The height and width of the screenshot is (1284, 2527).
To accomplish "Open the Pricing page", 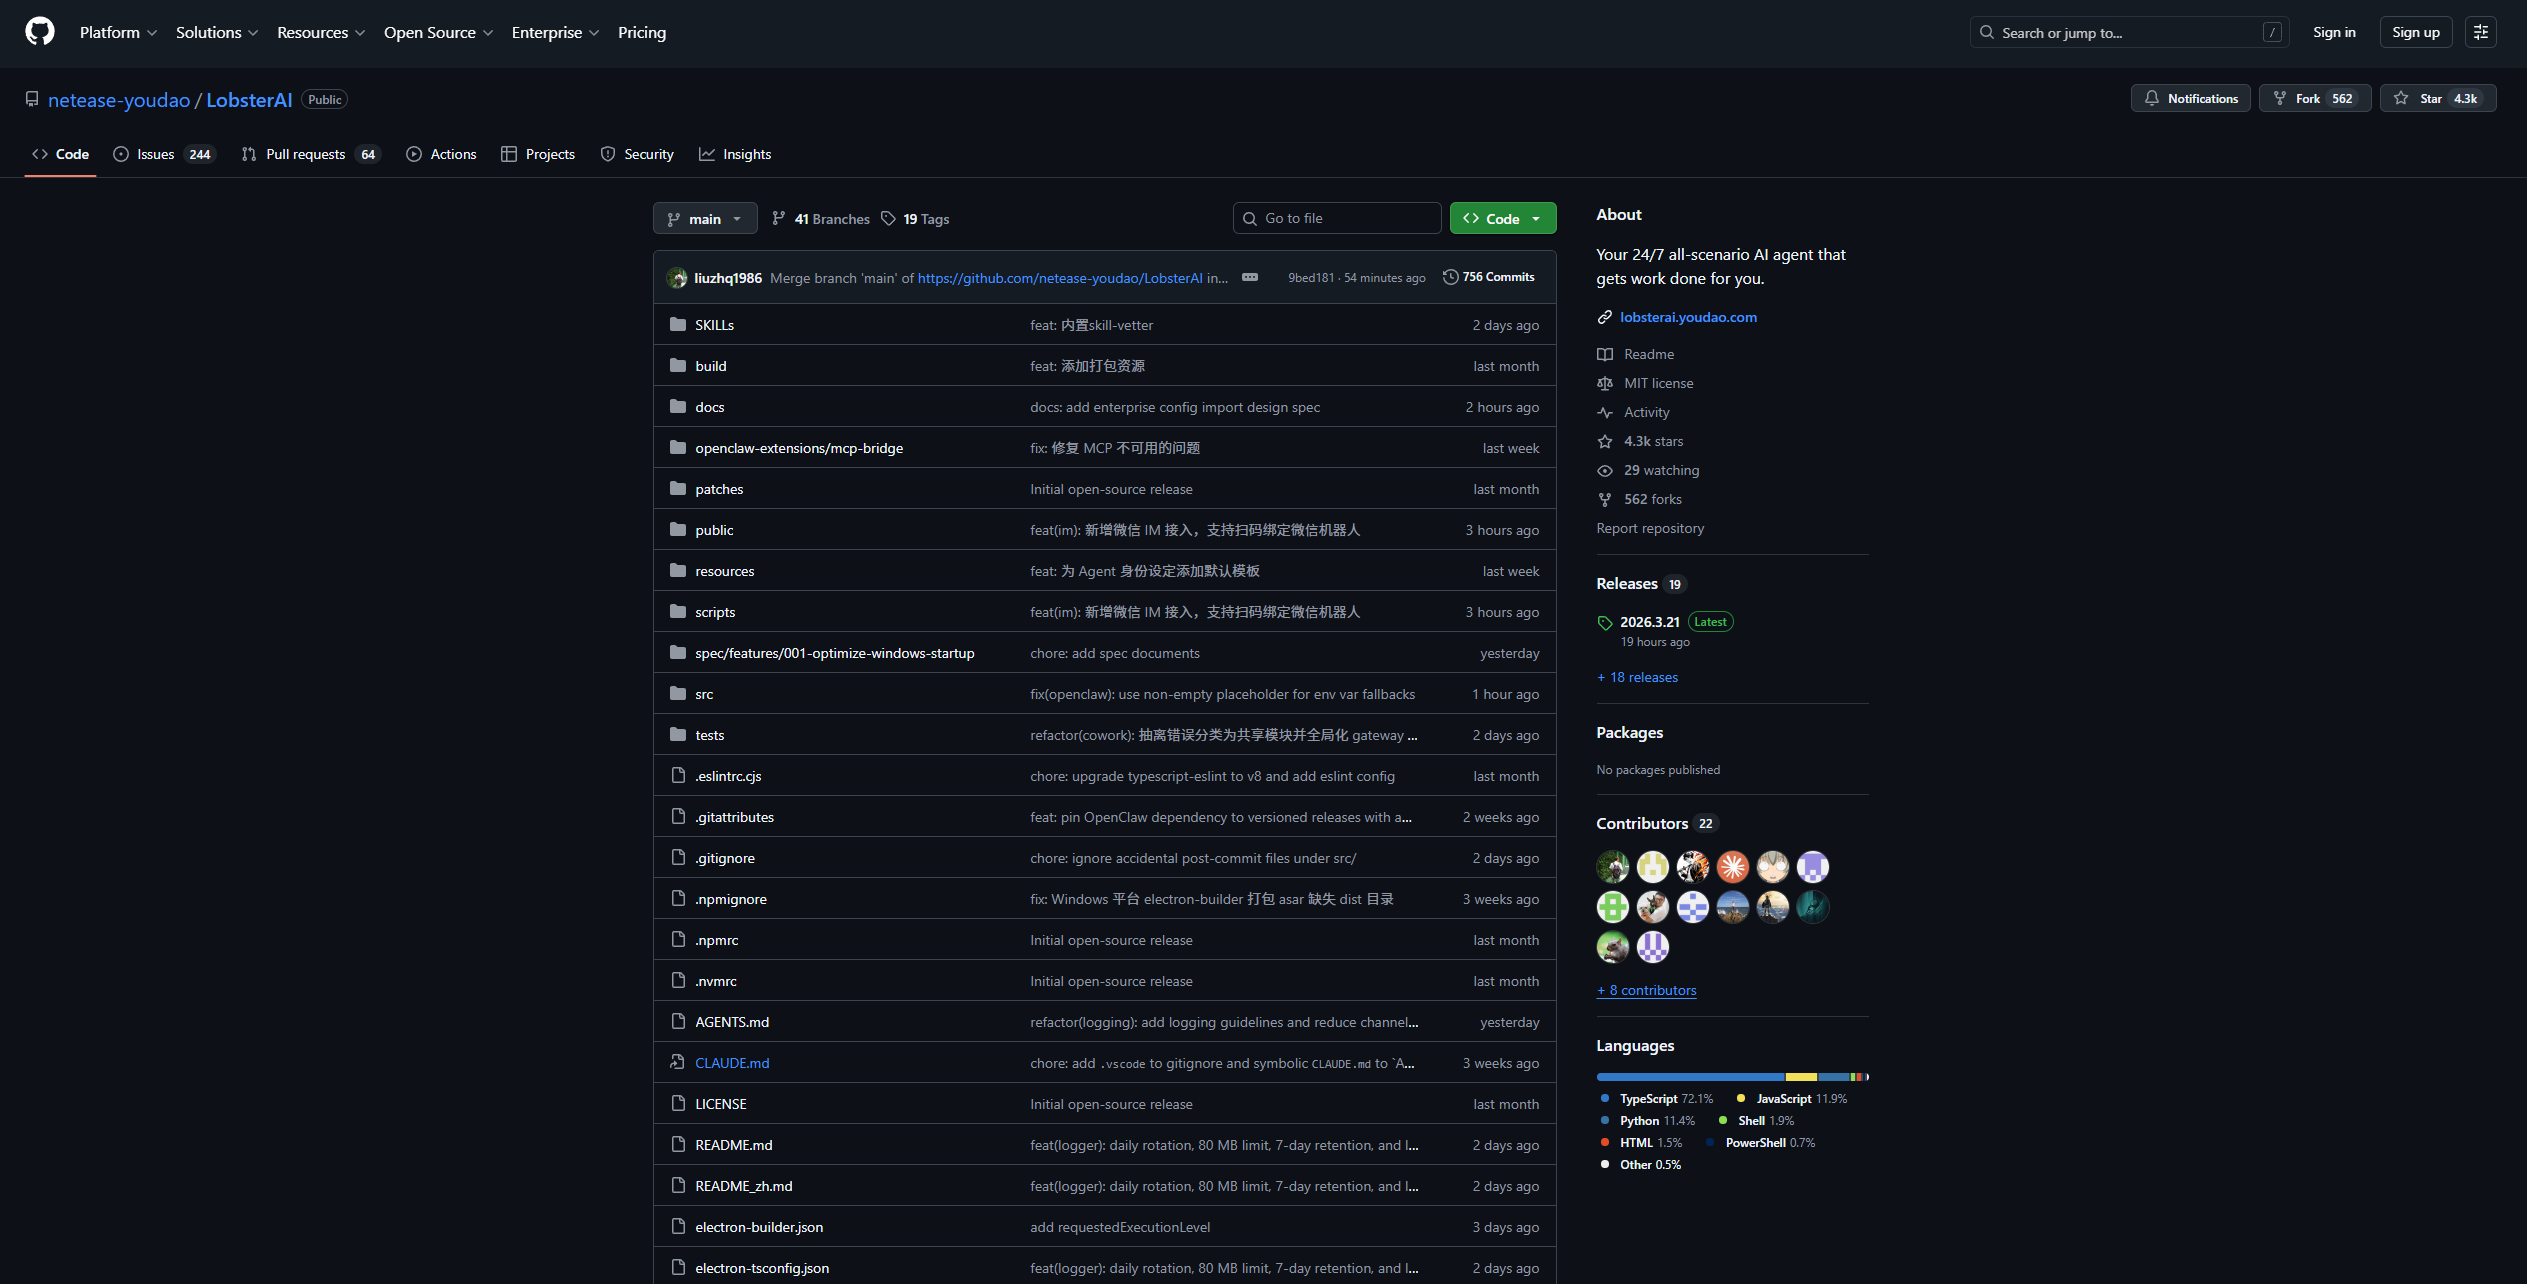I will (x=642, y=32).
